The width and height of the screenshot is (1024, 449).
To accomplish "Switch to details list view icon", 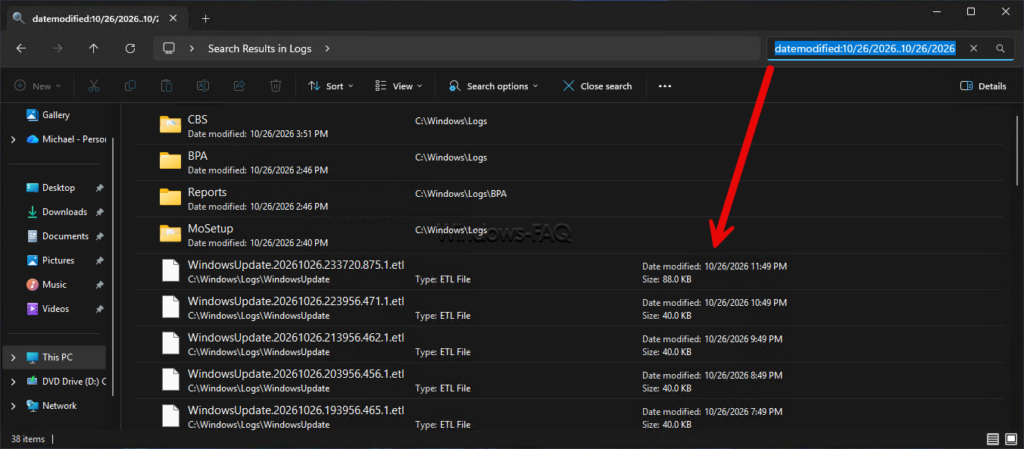I will pos(993,438).
